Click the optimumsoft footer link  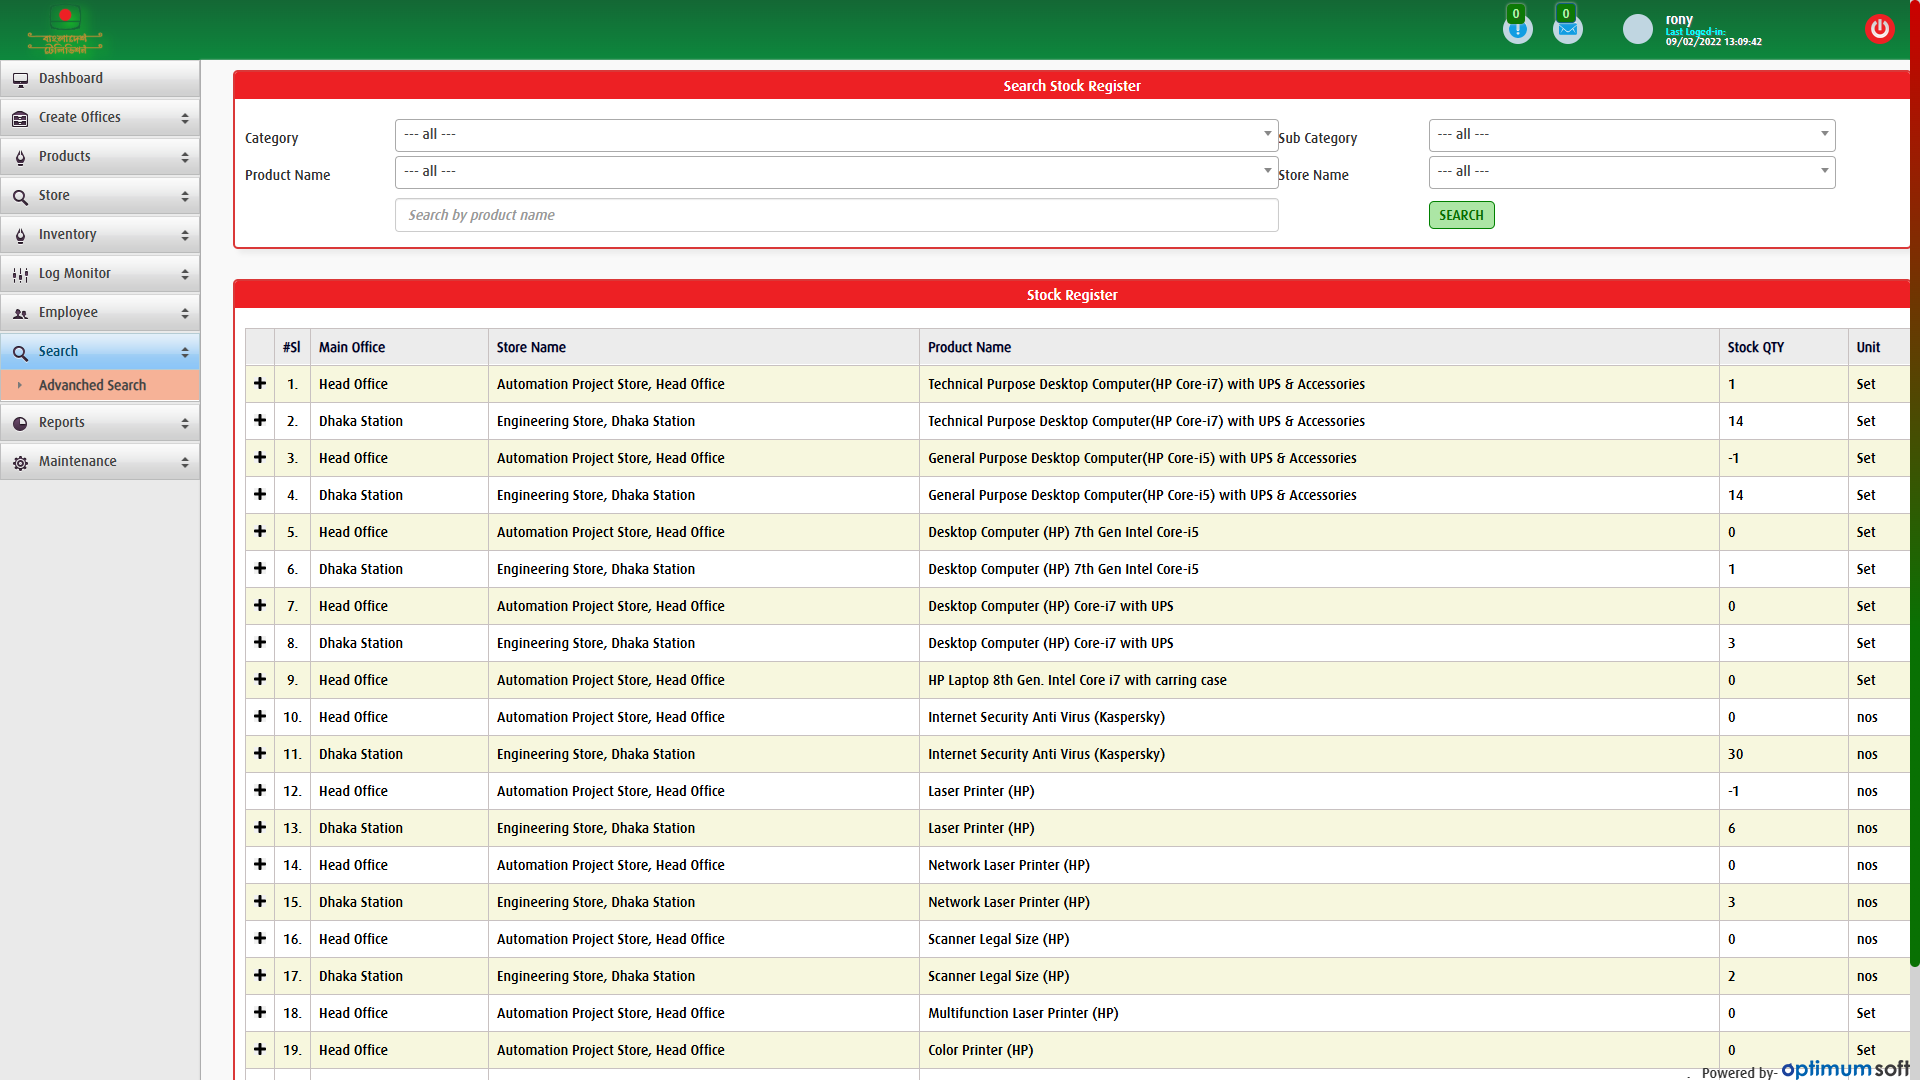tap(1845, 1069)
